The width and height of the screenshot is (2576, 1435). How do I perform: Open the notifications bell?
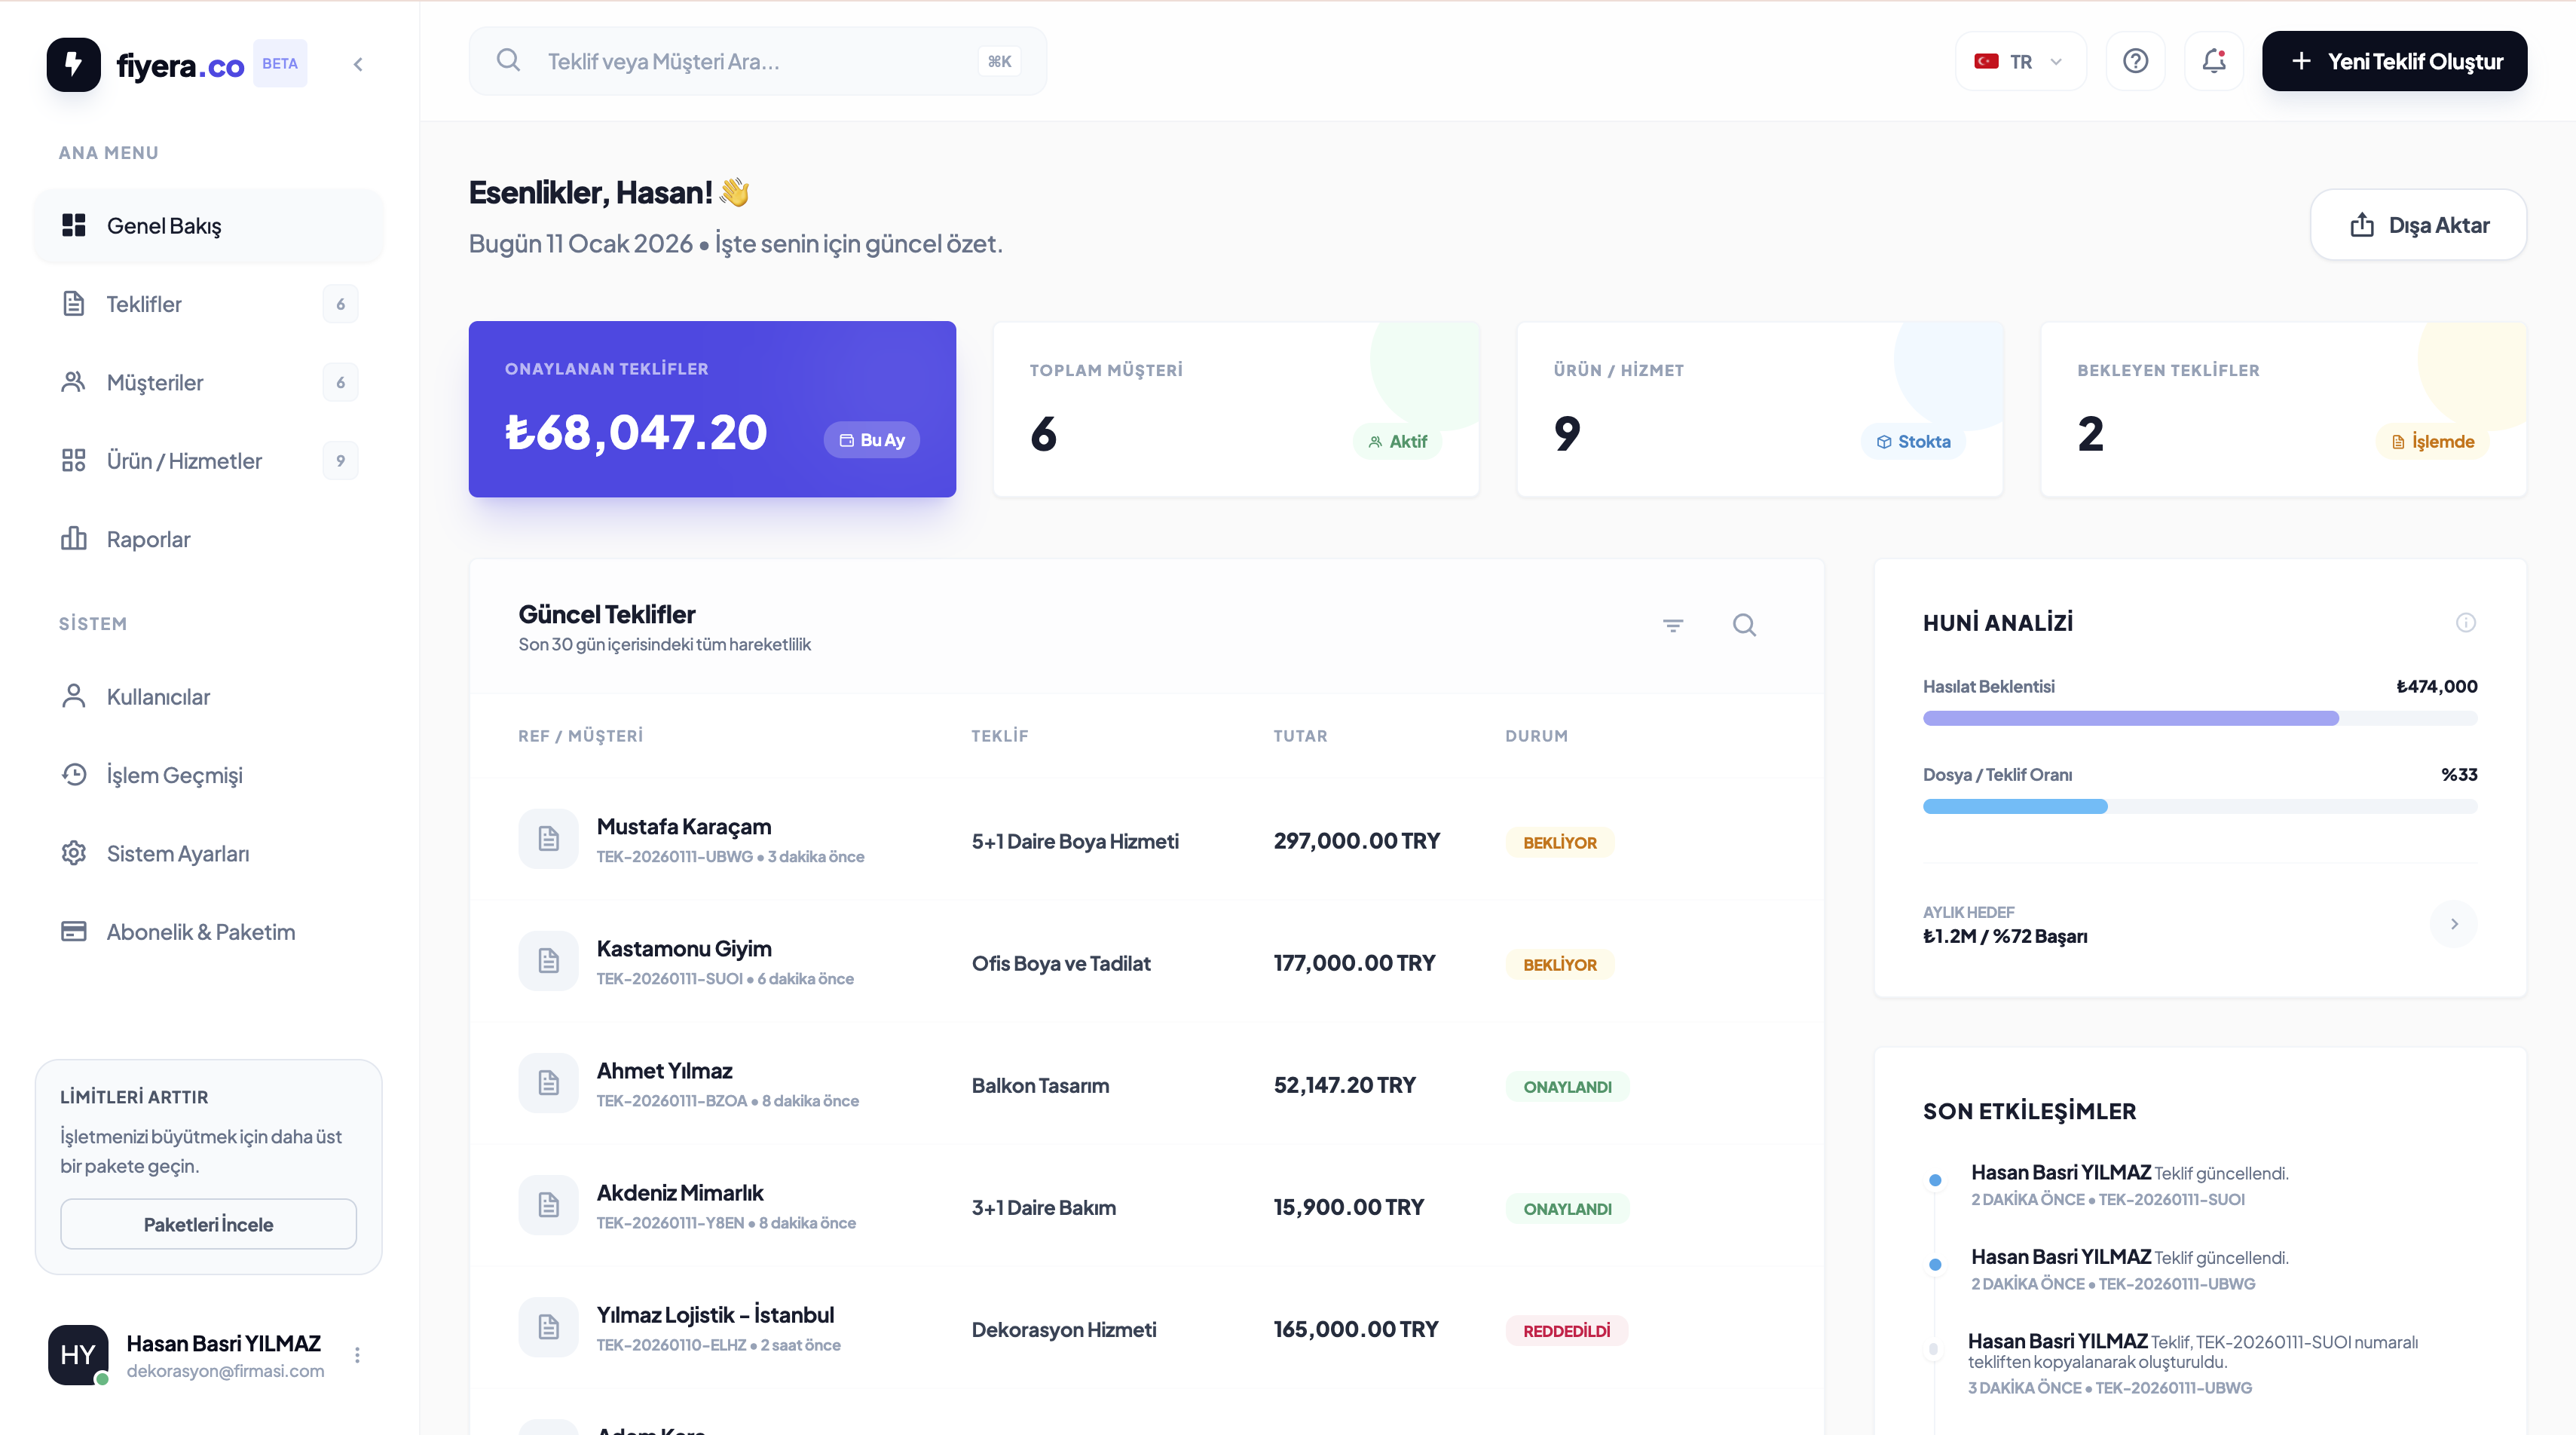click(x=2213, y=60)
